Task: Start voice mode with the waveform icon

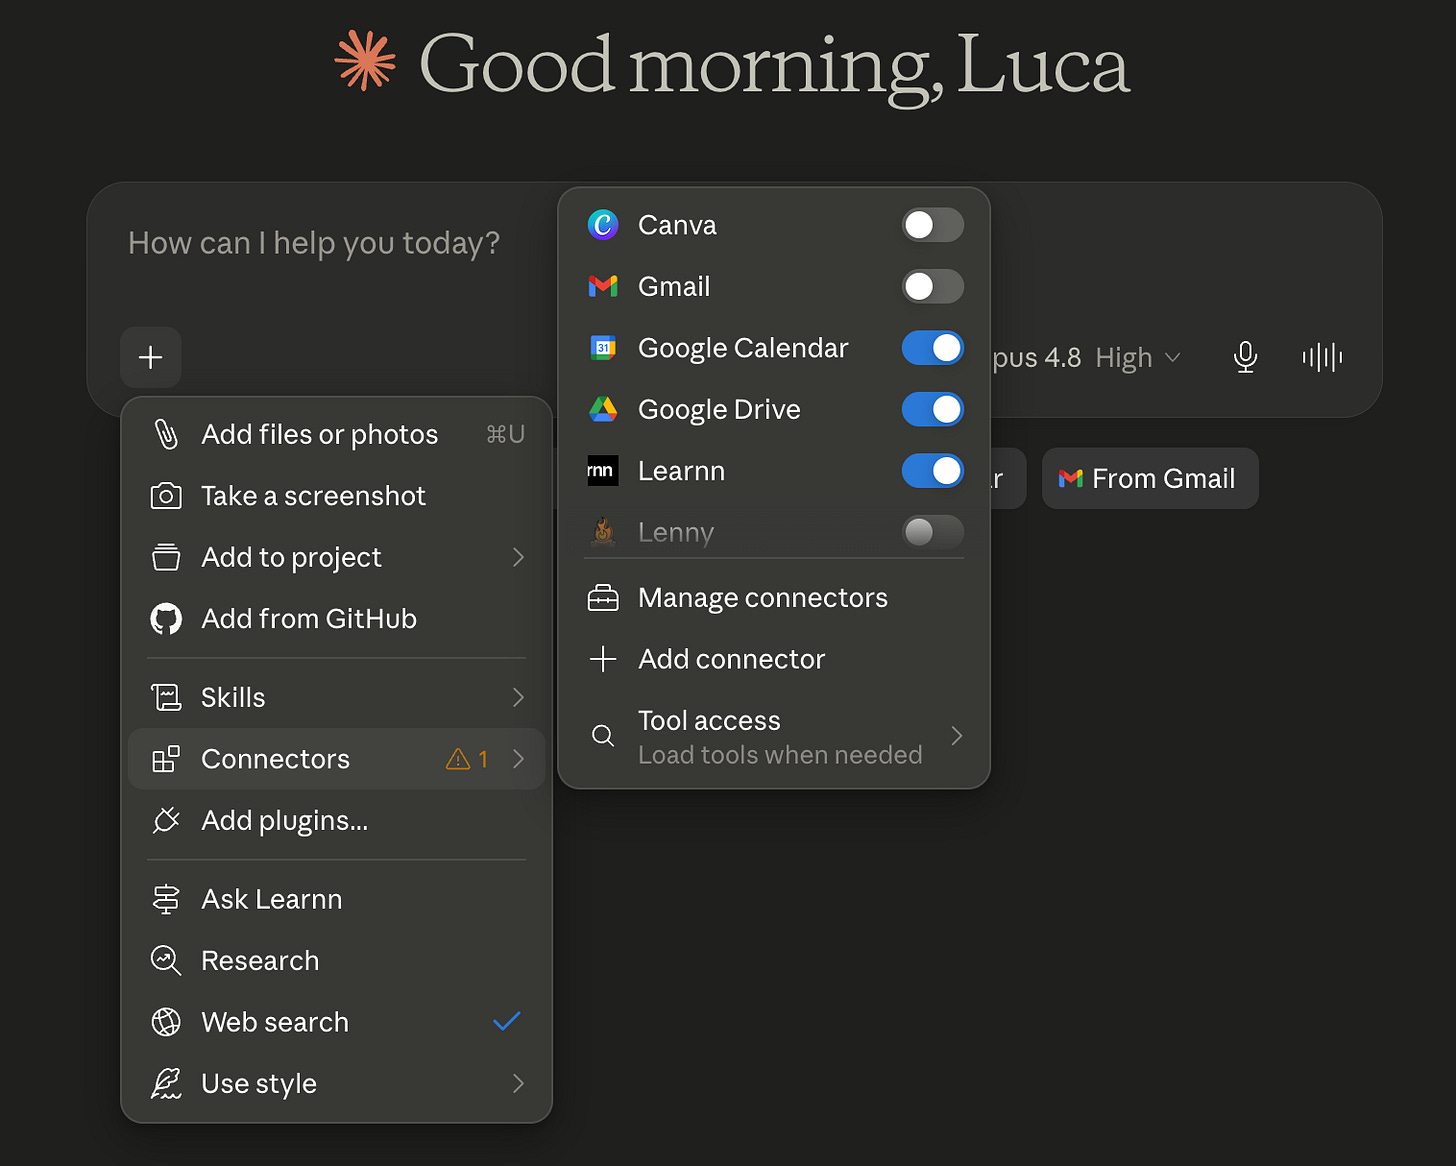Action: (x=1322, y=357)
